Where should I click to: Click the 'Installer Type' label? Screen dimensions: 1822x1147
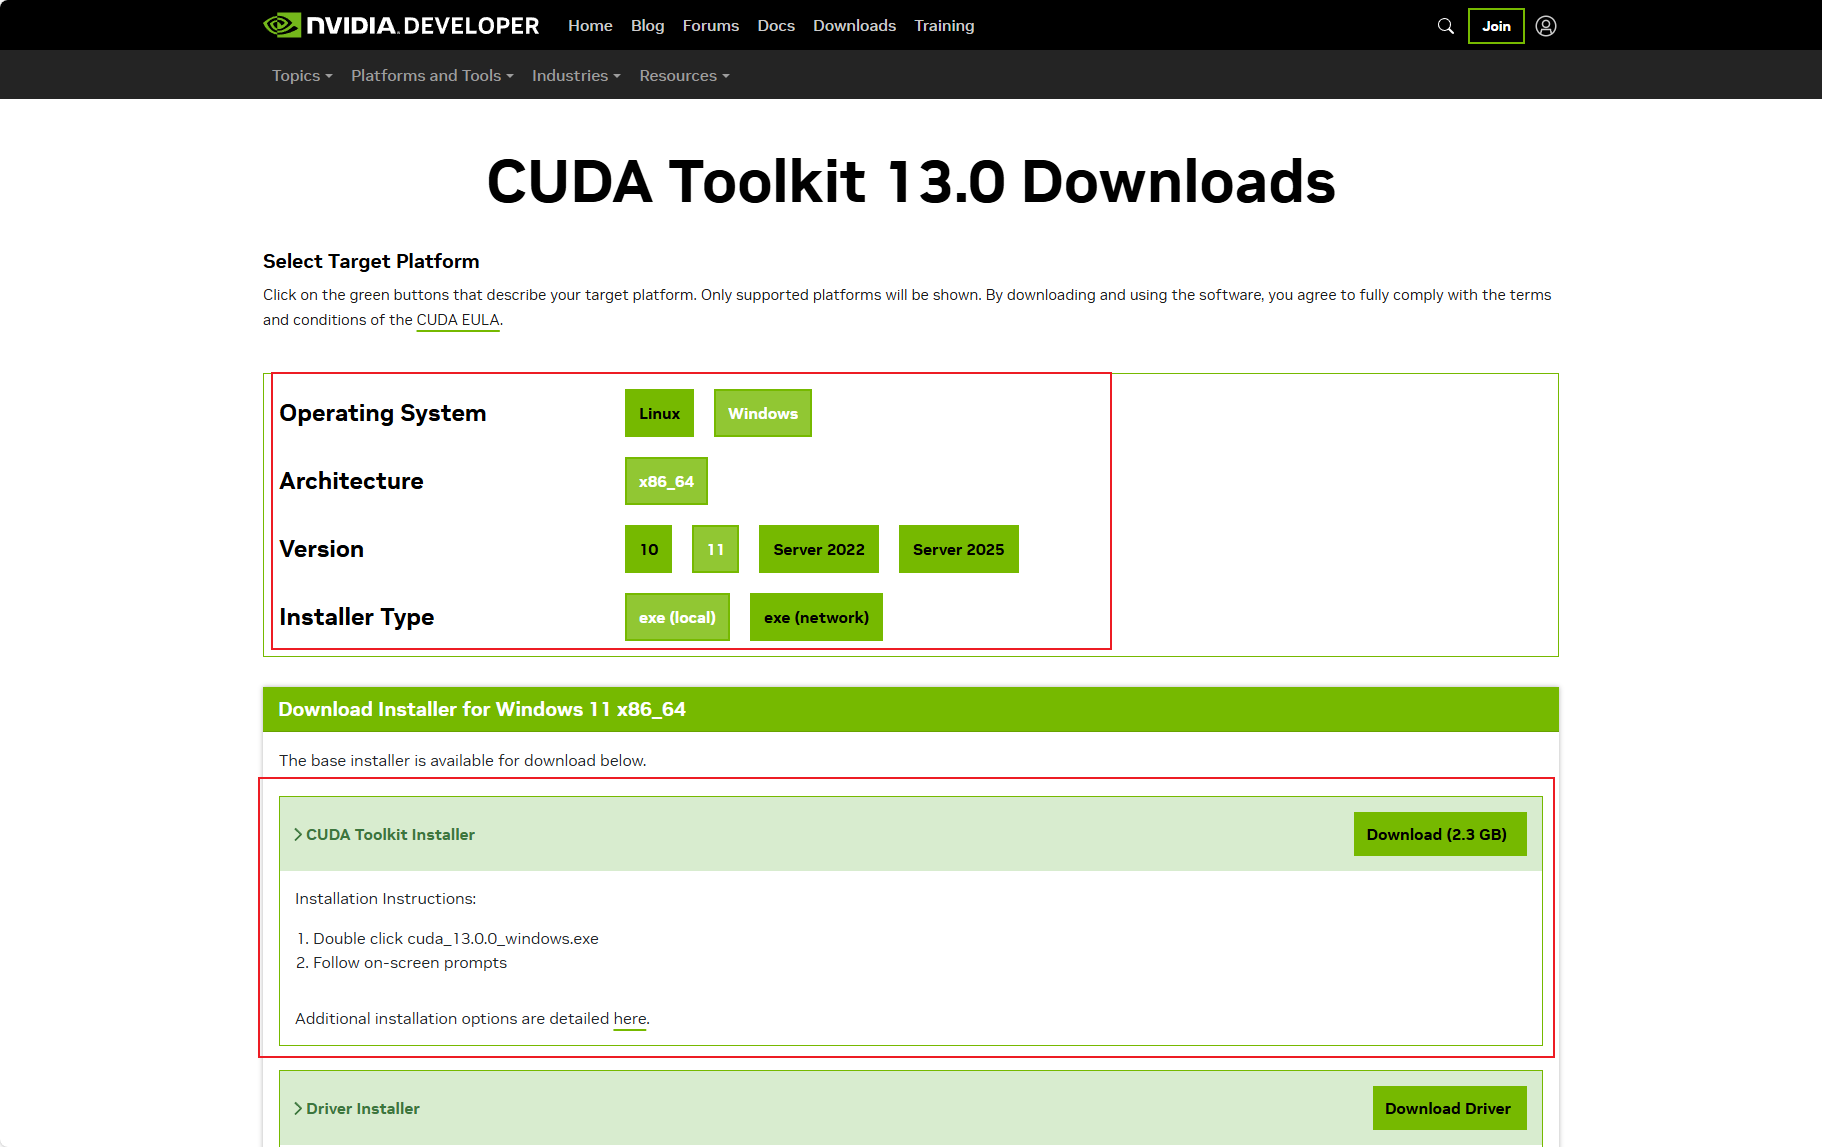pyautogui.click(x=357, y=617)
